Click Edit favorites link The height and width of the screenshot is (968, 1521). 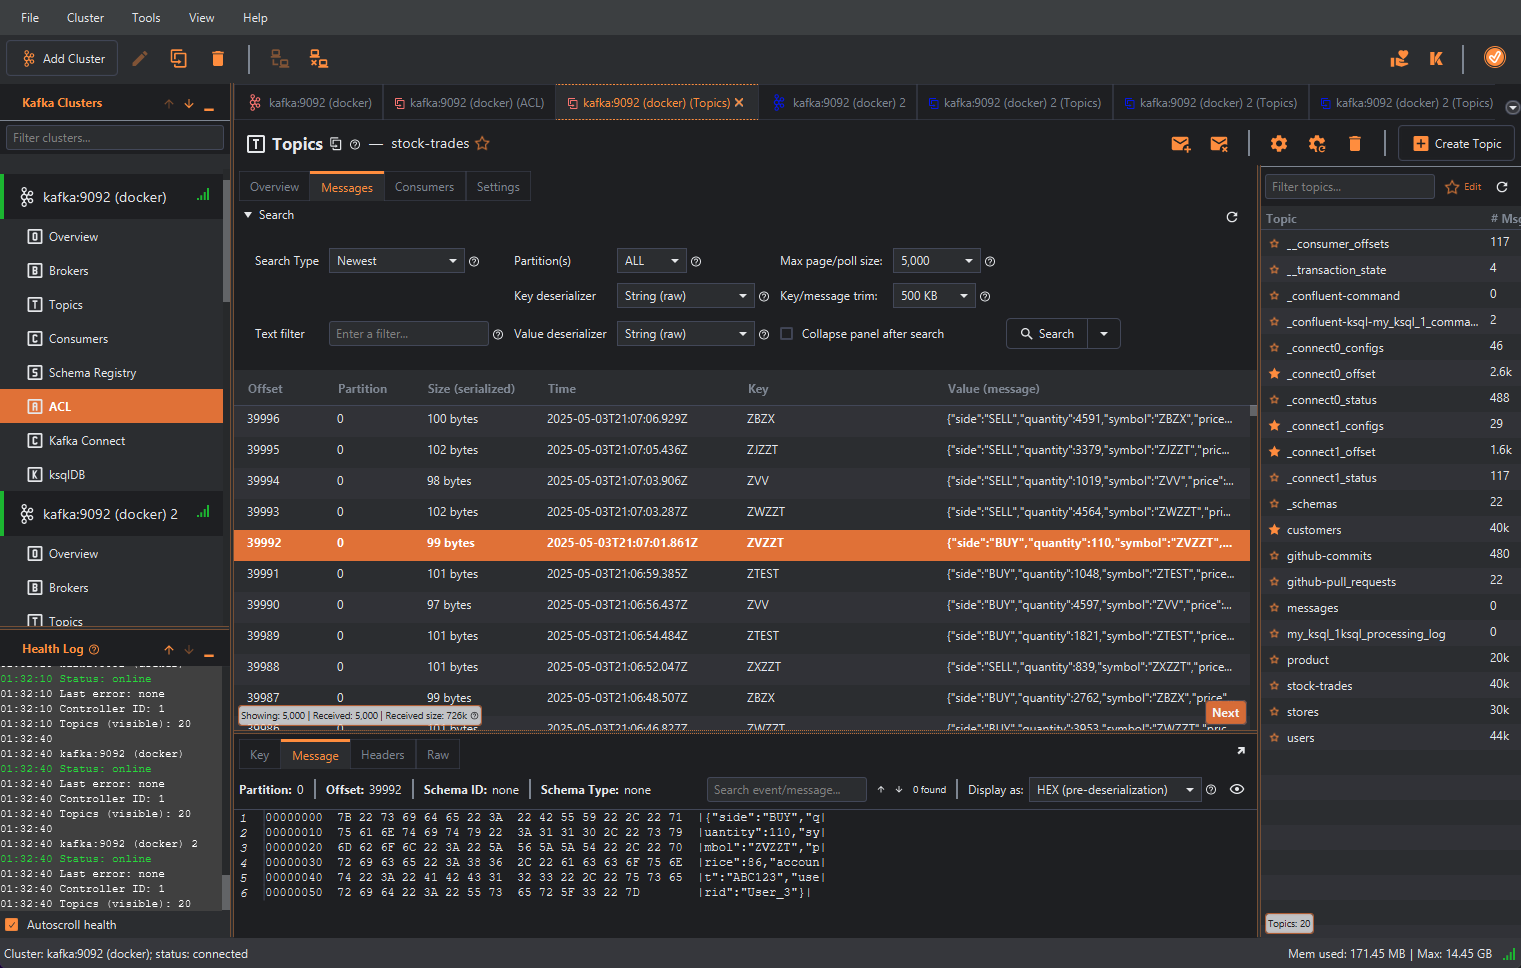click(1464, 187)
